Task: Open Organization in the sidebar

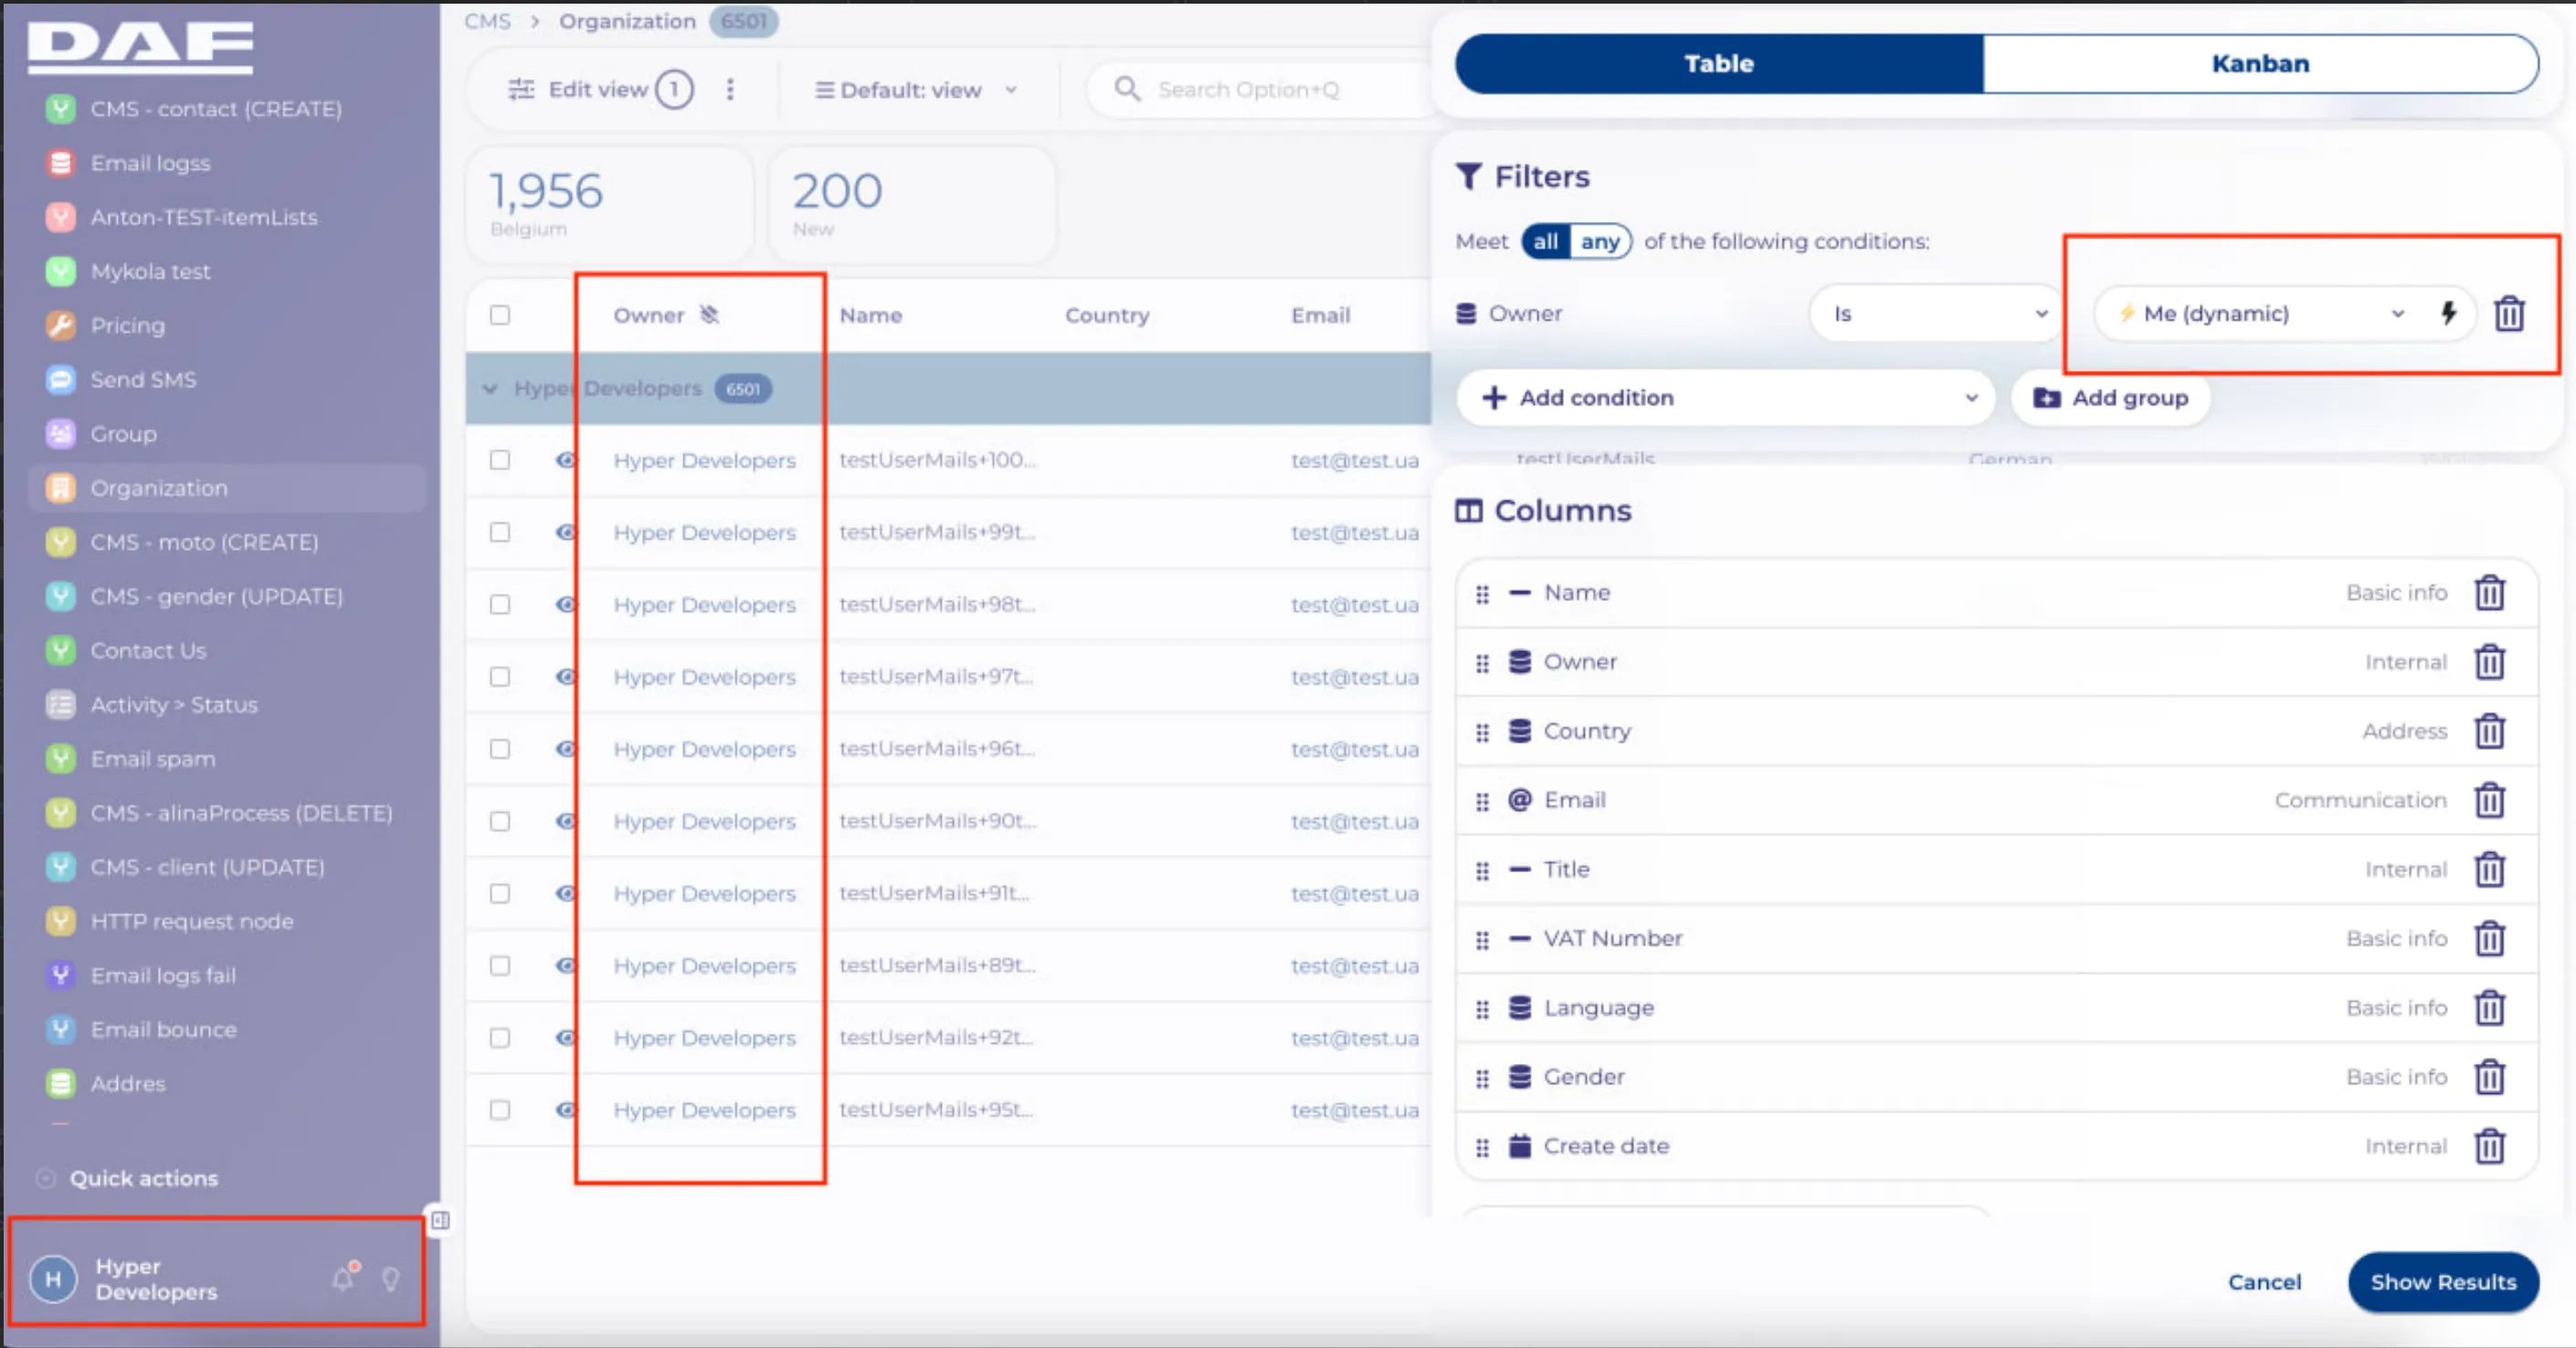Action: point(226,488)
